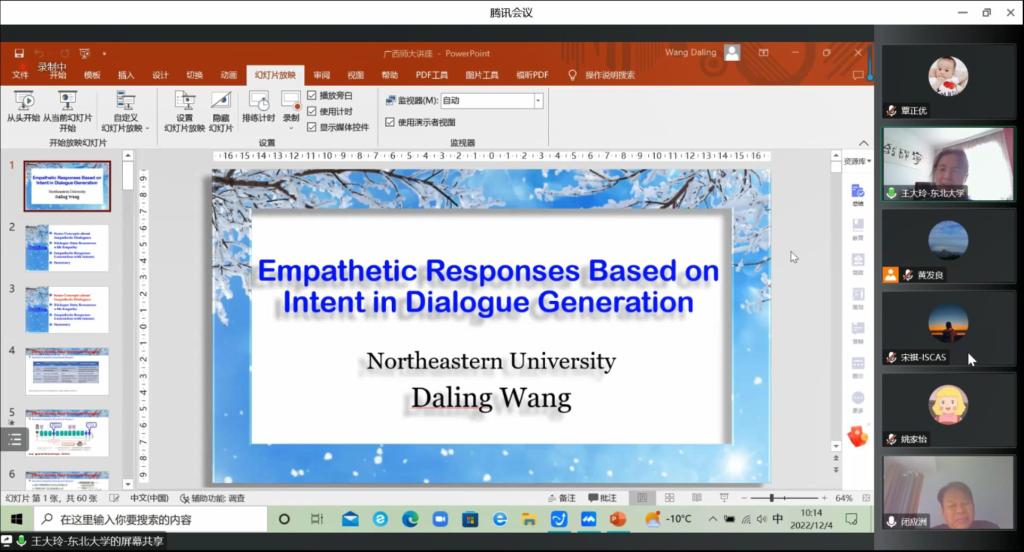Open the Mail app from the taskbar
This screenshot has height=552, width=1024.
tap(350, 519)
